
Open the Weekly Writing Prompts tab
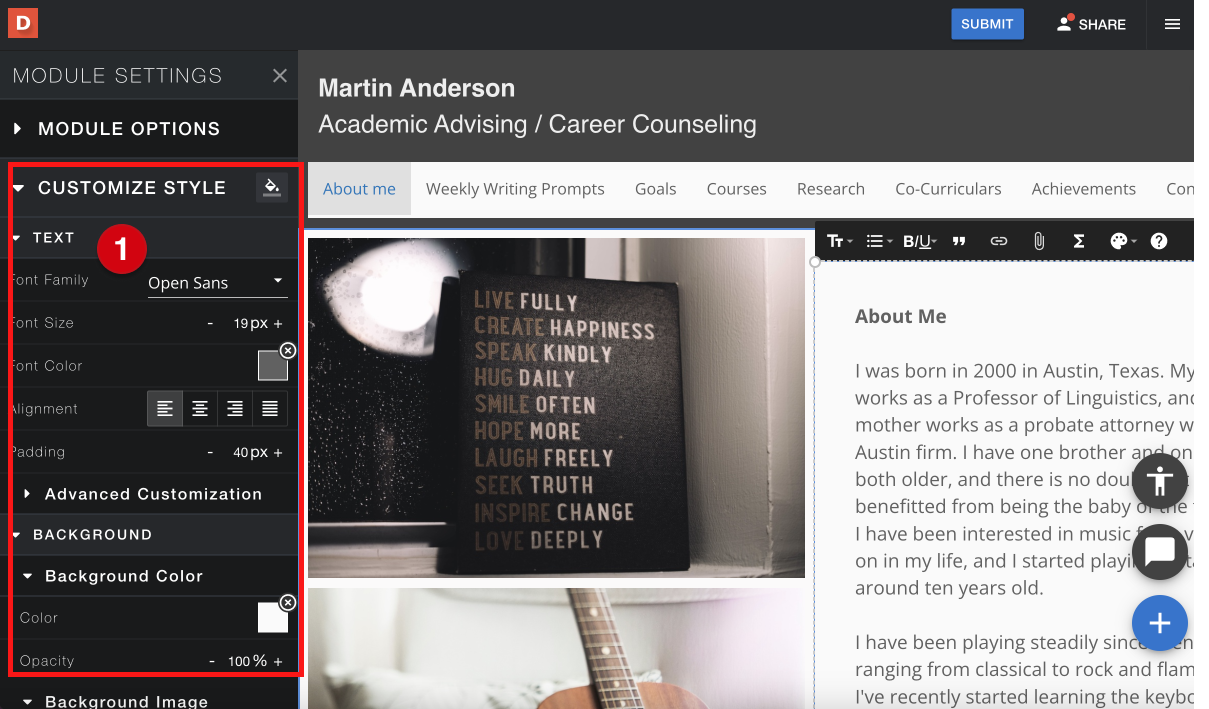[515, 189]
